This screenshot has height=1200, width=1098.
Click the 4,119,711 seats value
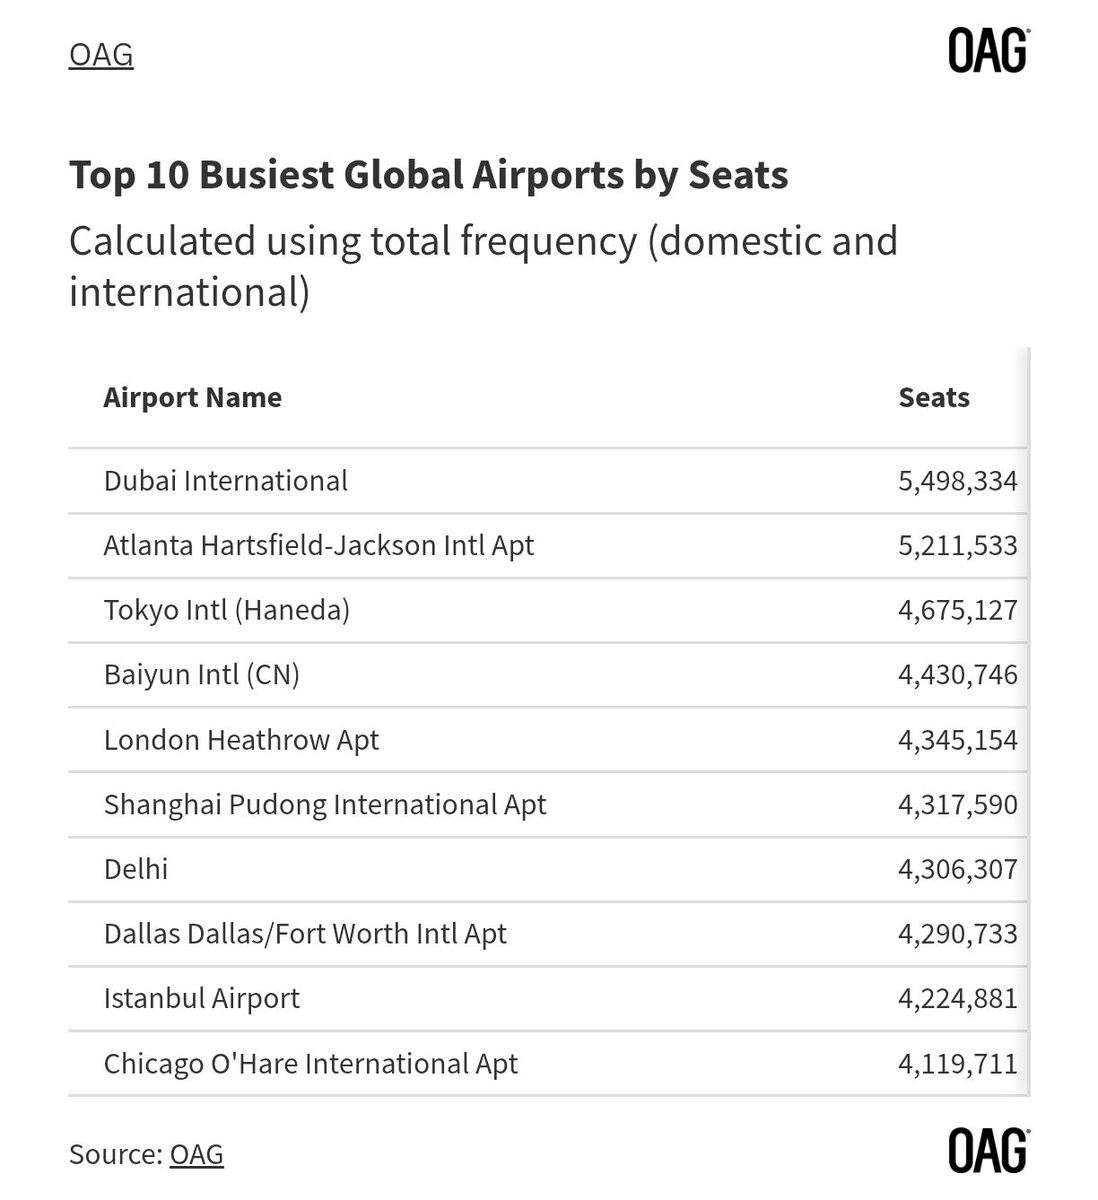pos(957,1064)
